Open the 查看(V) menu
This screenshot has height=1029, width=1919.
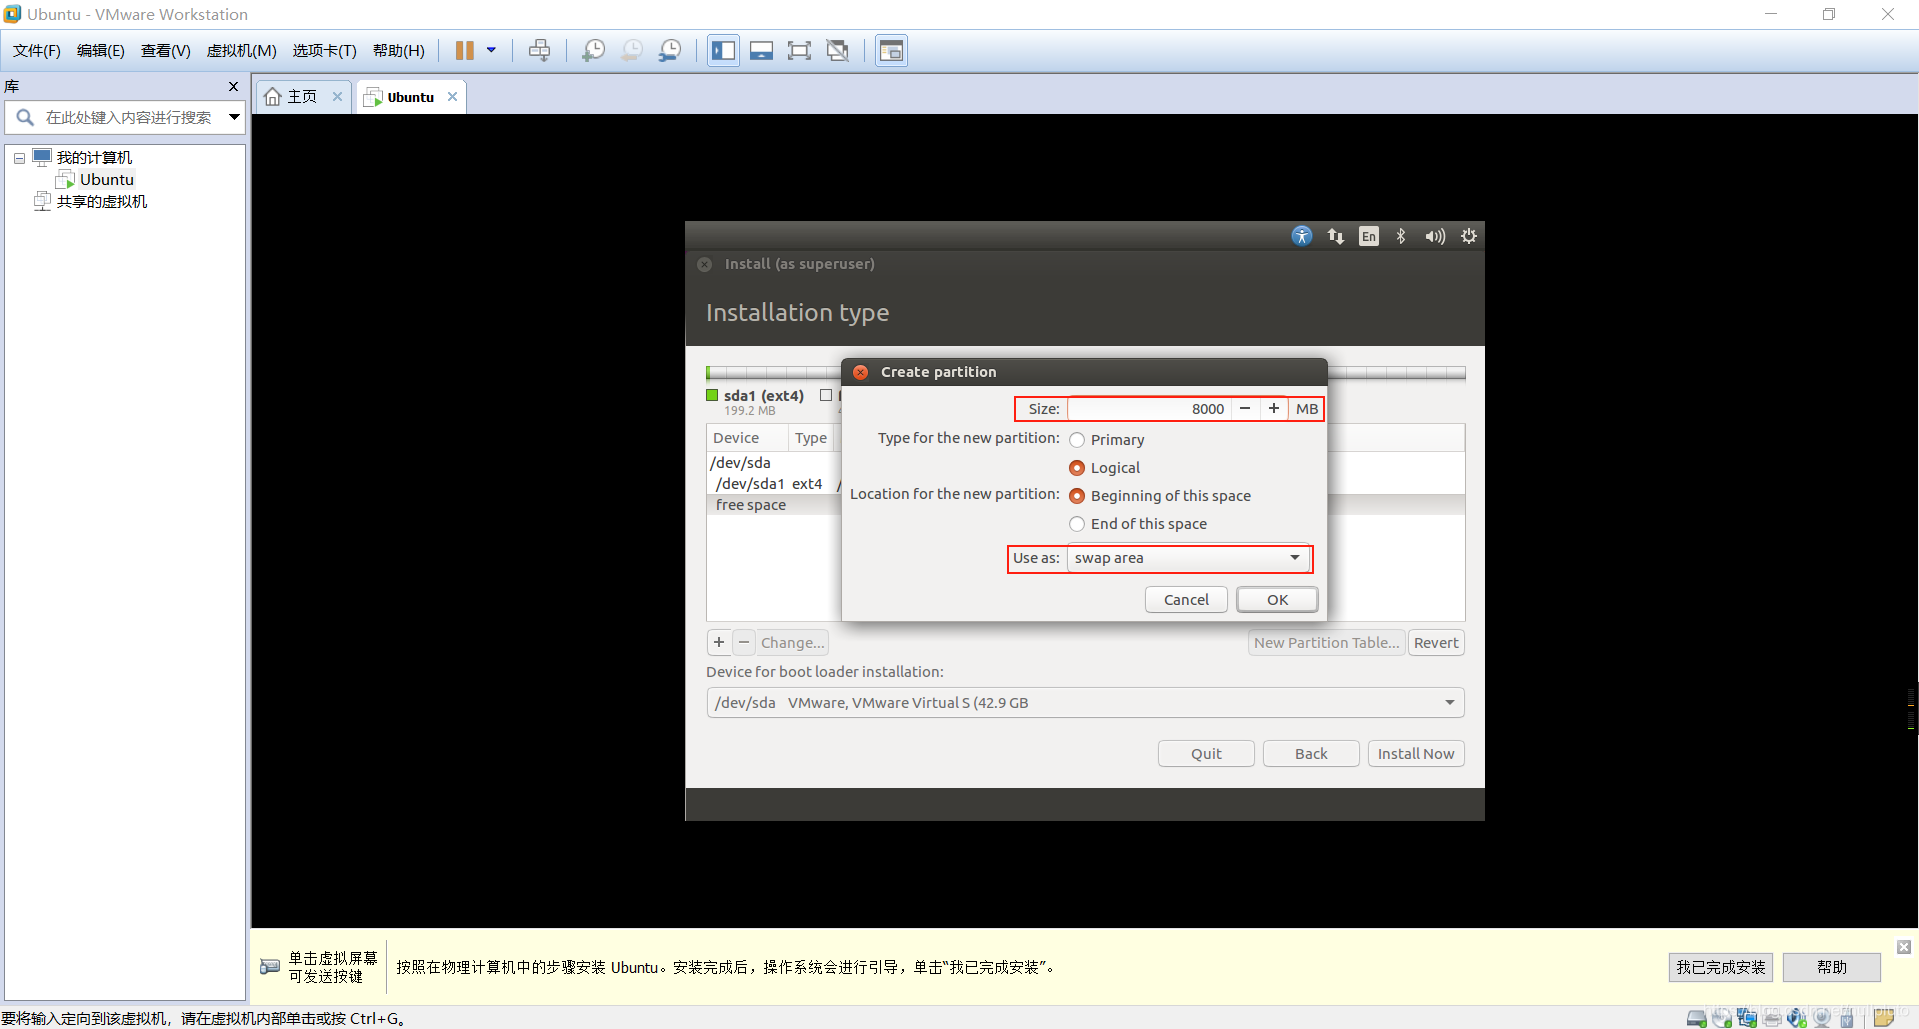click(x=166, y=51)
